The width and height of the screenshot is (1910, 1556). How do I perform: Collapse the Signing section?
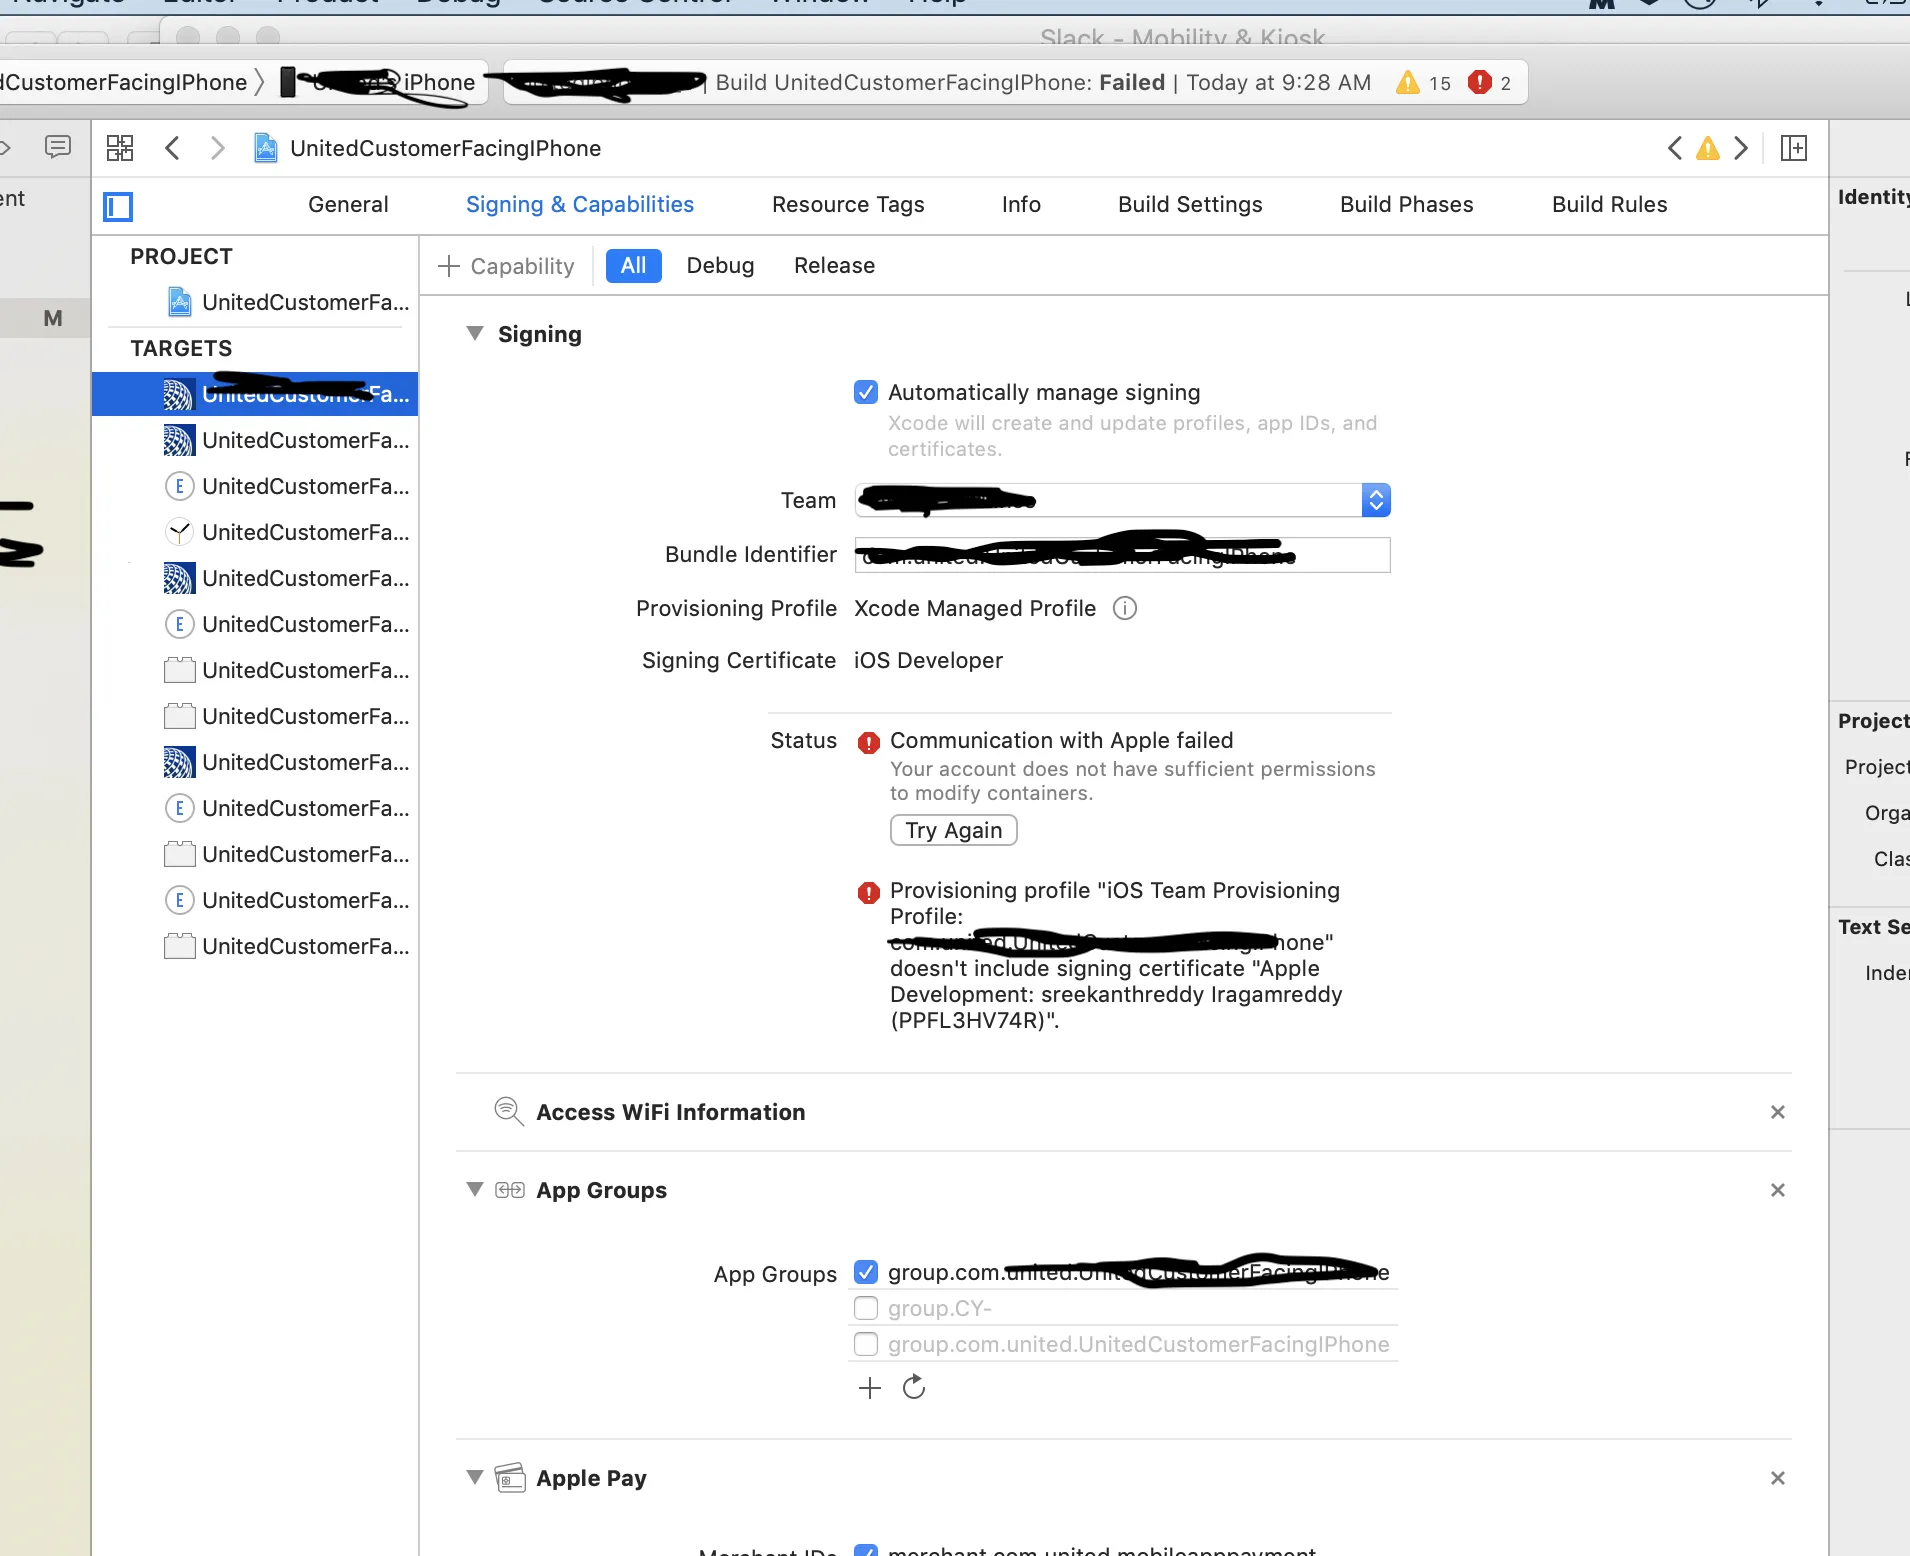(x=475, y=333)
